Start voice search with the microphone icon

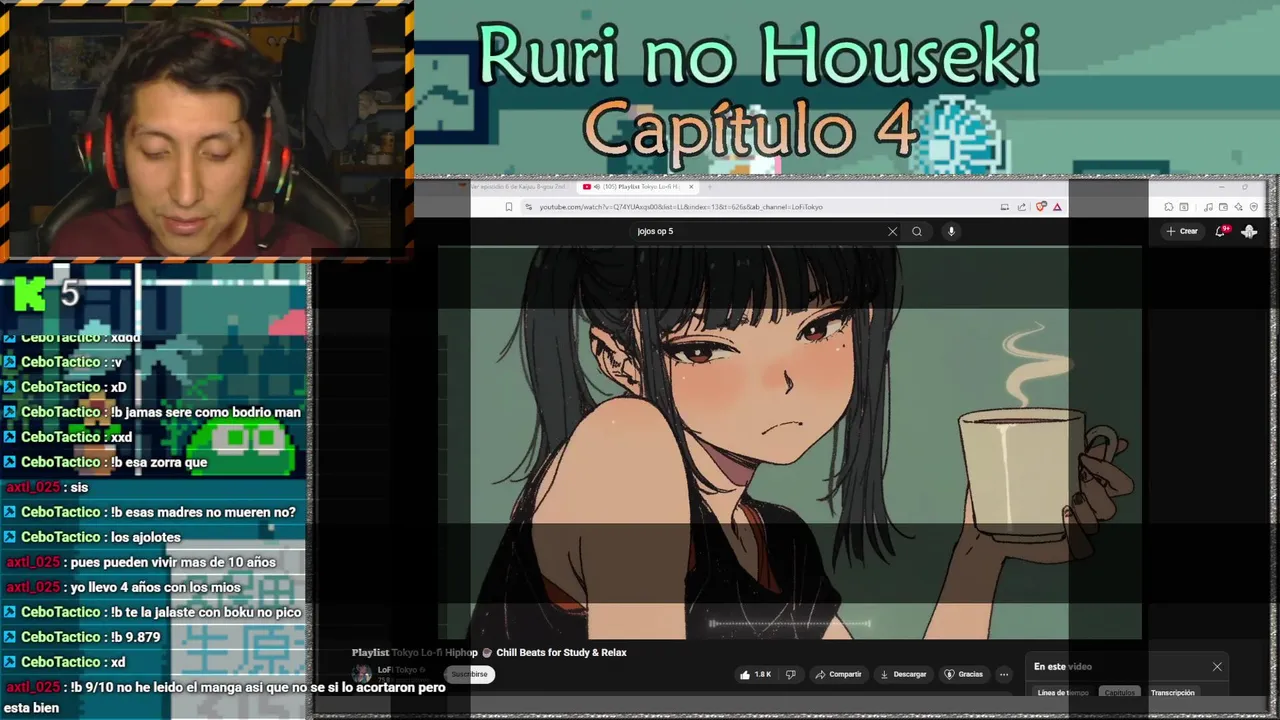coord(951,231)
